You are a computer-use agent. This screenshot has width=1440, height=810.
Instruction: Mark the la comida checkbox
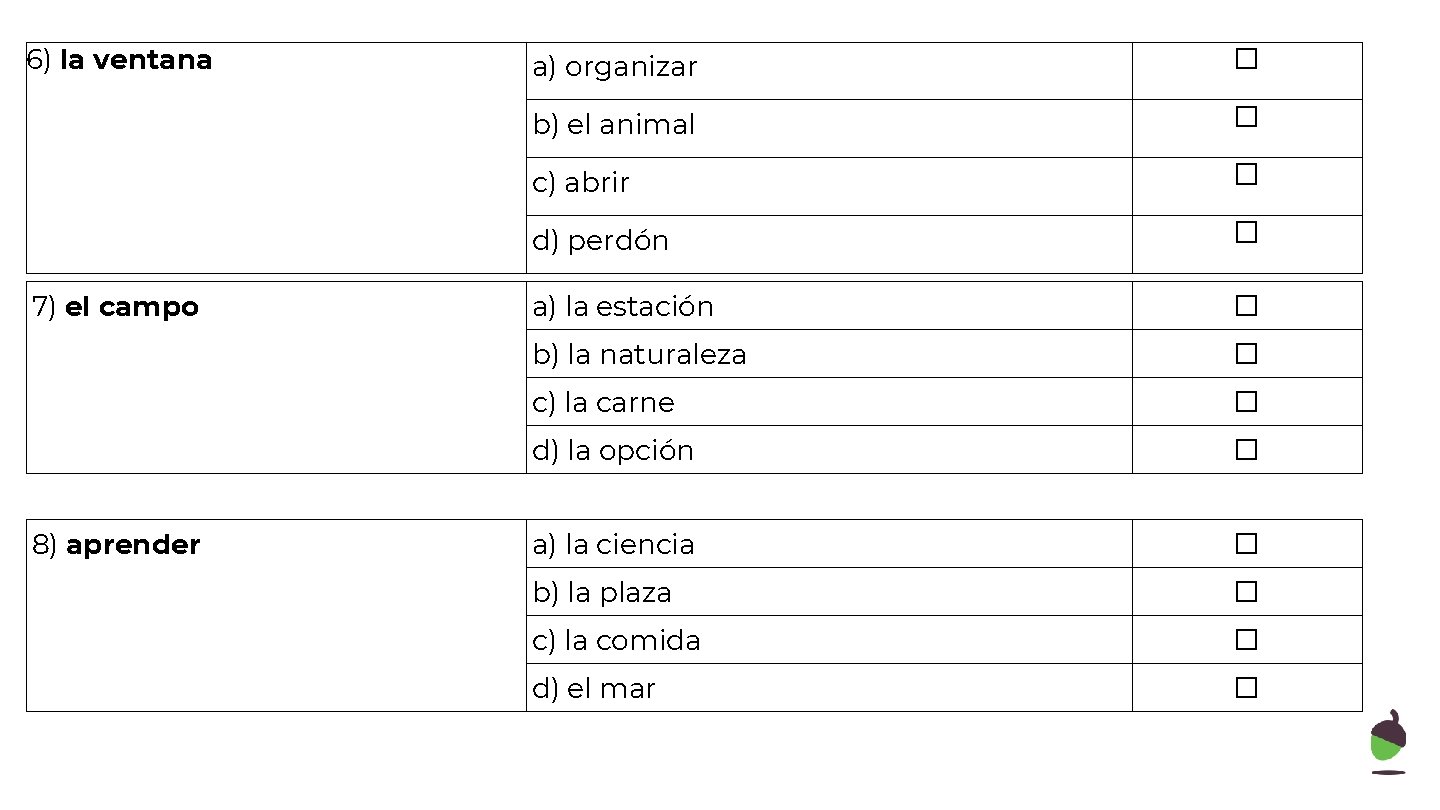pos(1246,640)
